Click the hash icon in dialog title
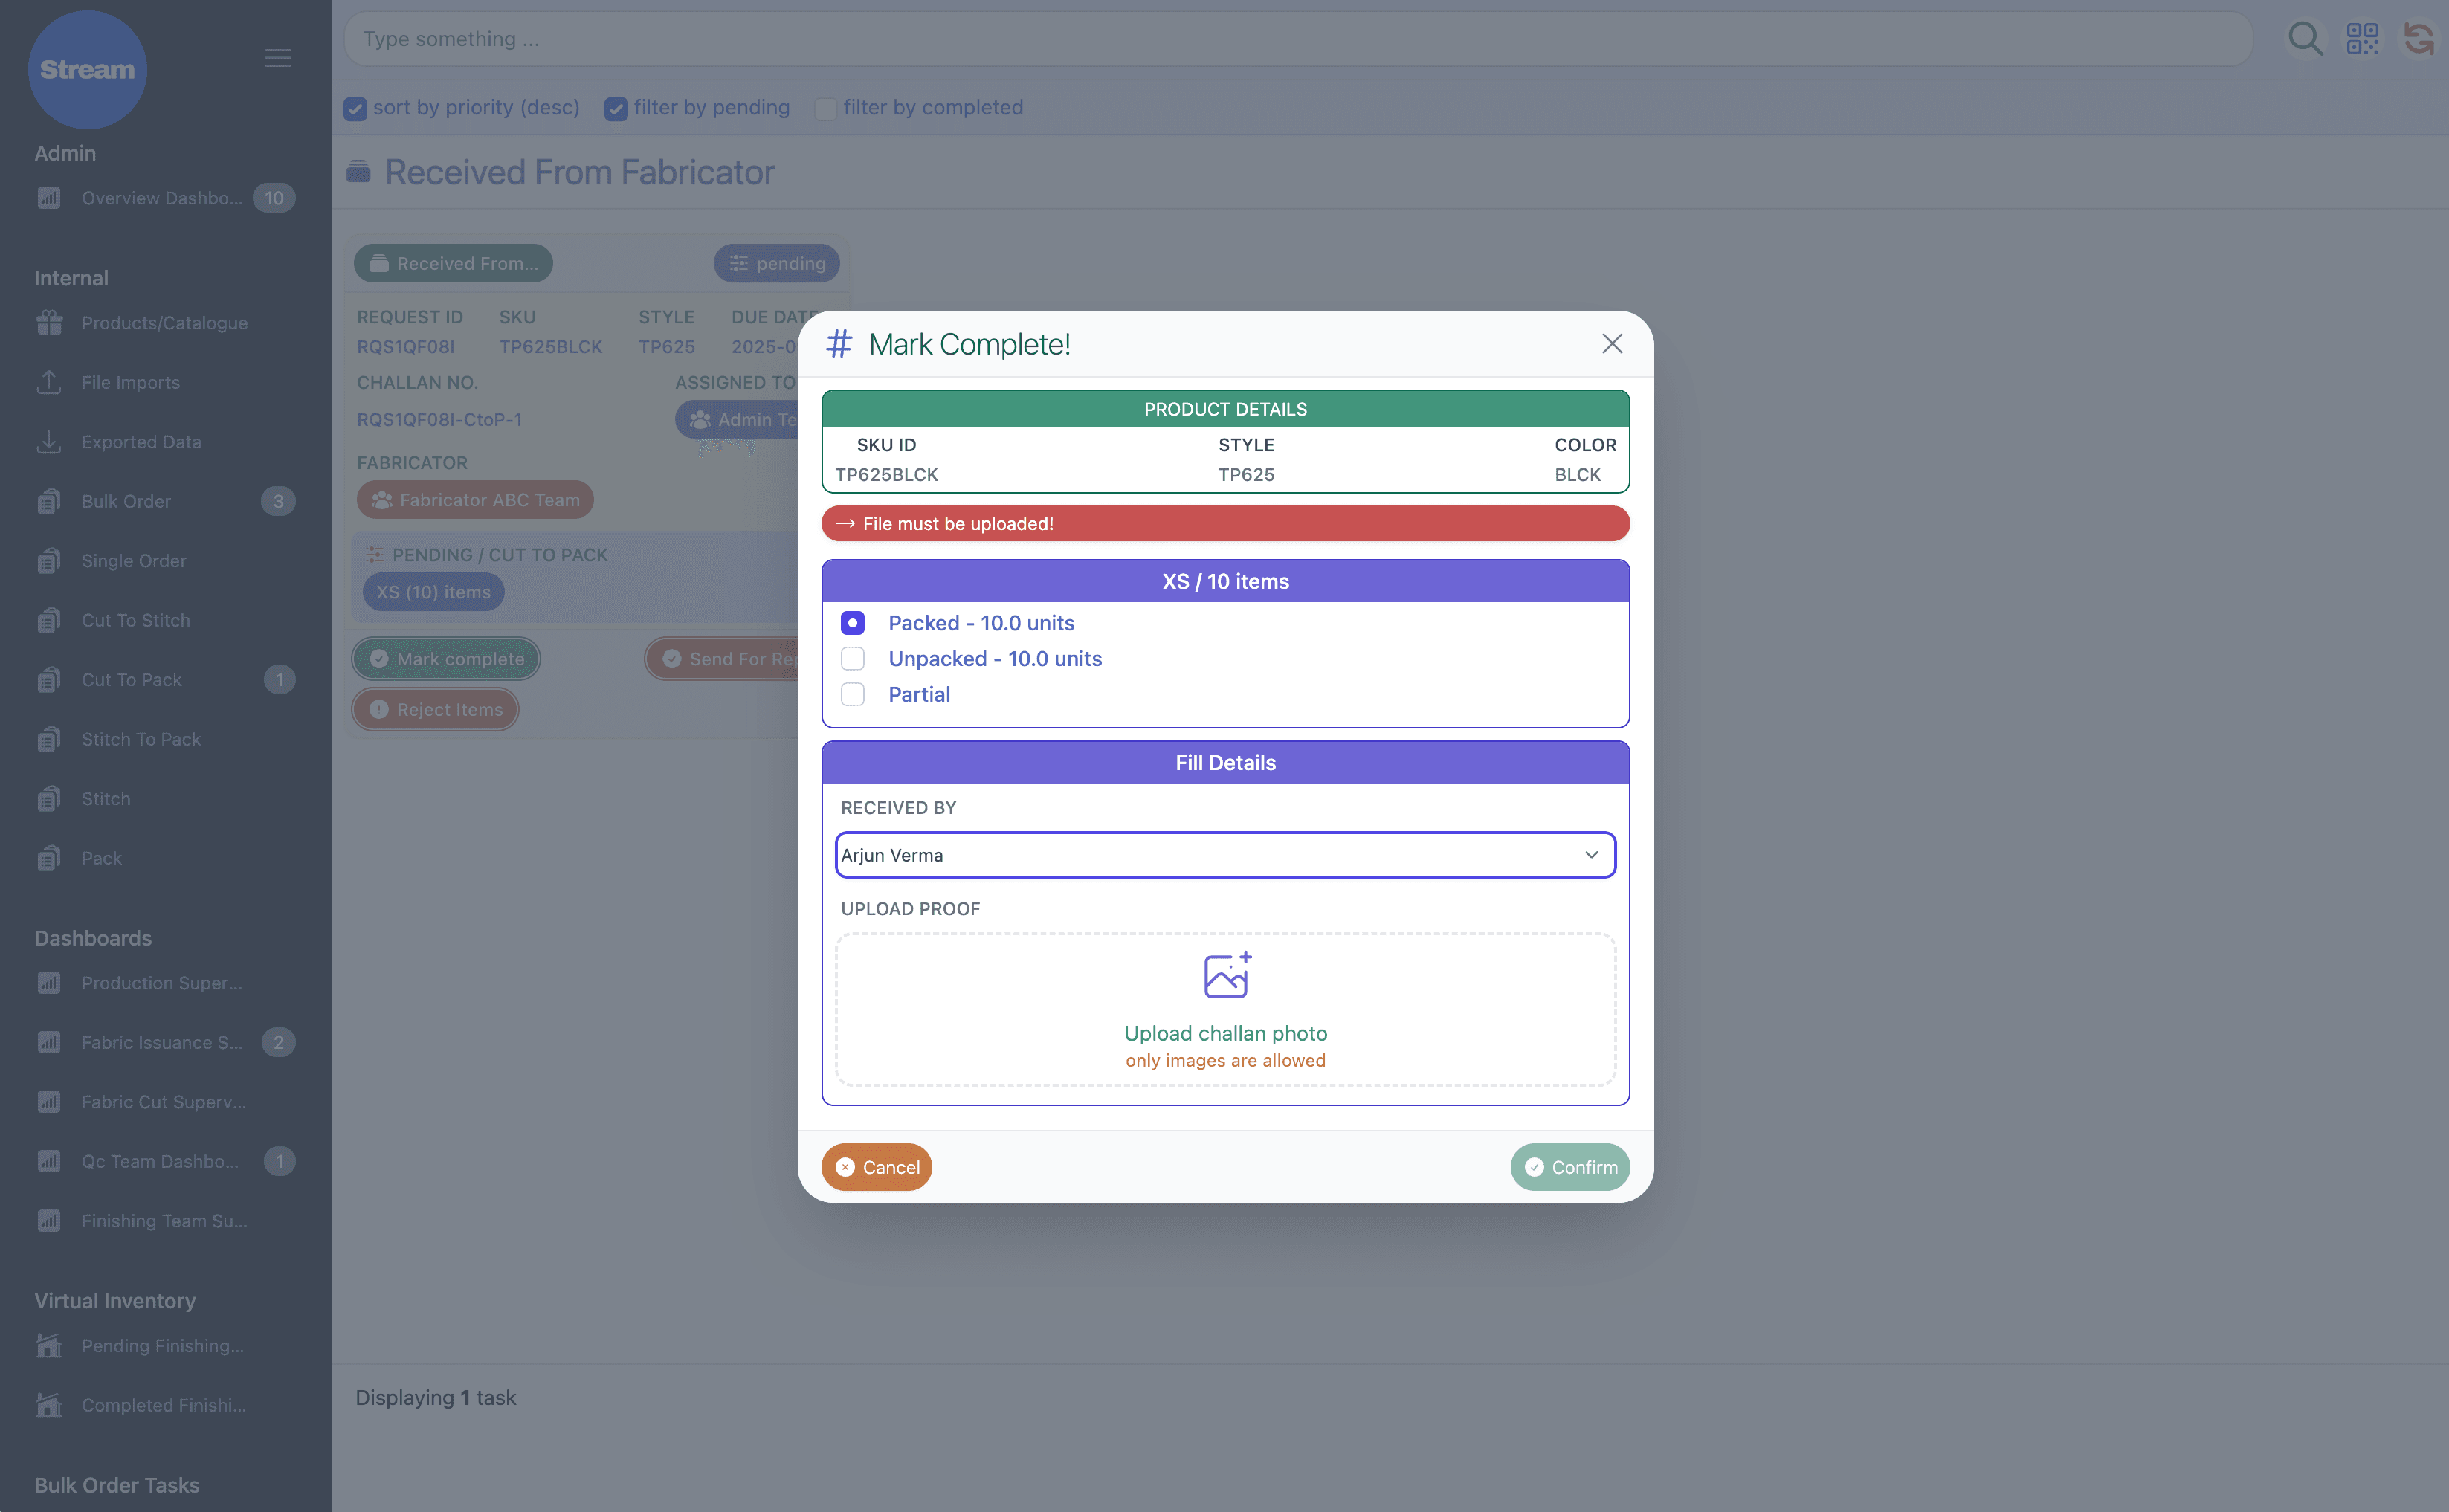Image resolution: width=2449 pixels, height=1512 pixels. (x=838, y=344)
